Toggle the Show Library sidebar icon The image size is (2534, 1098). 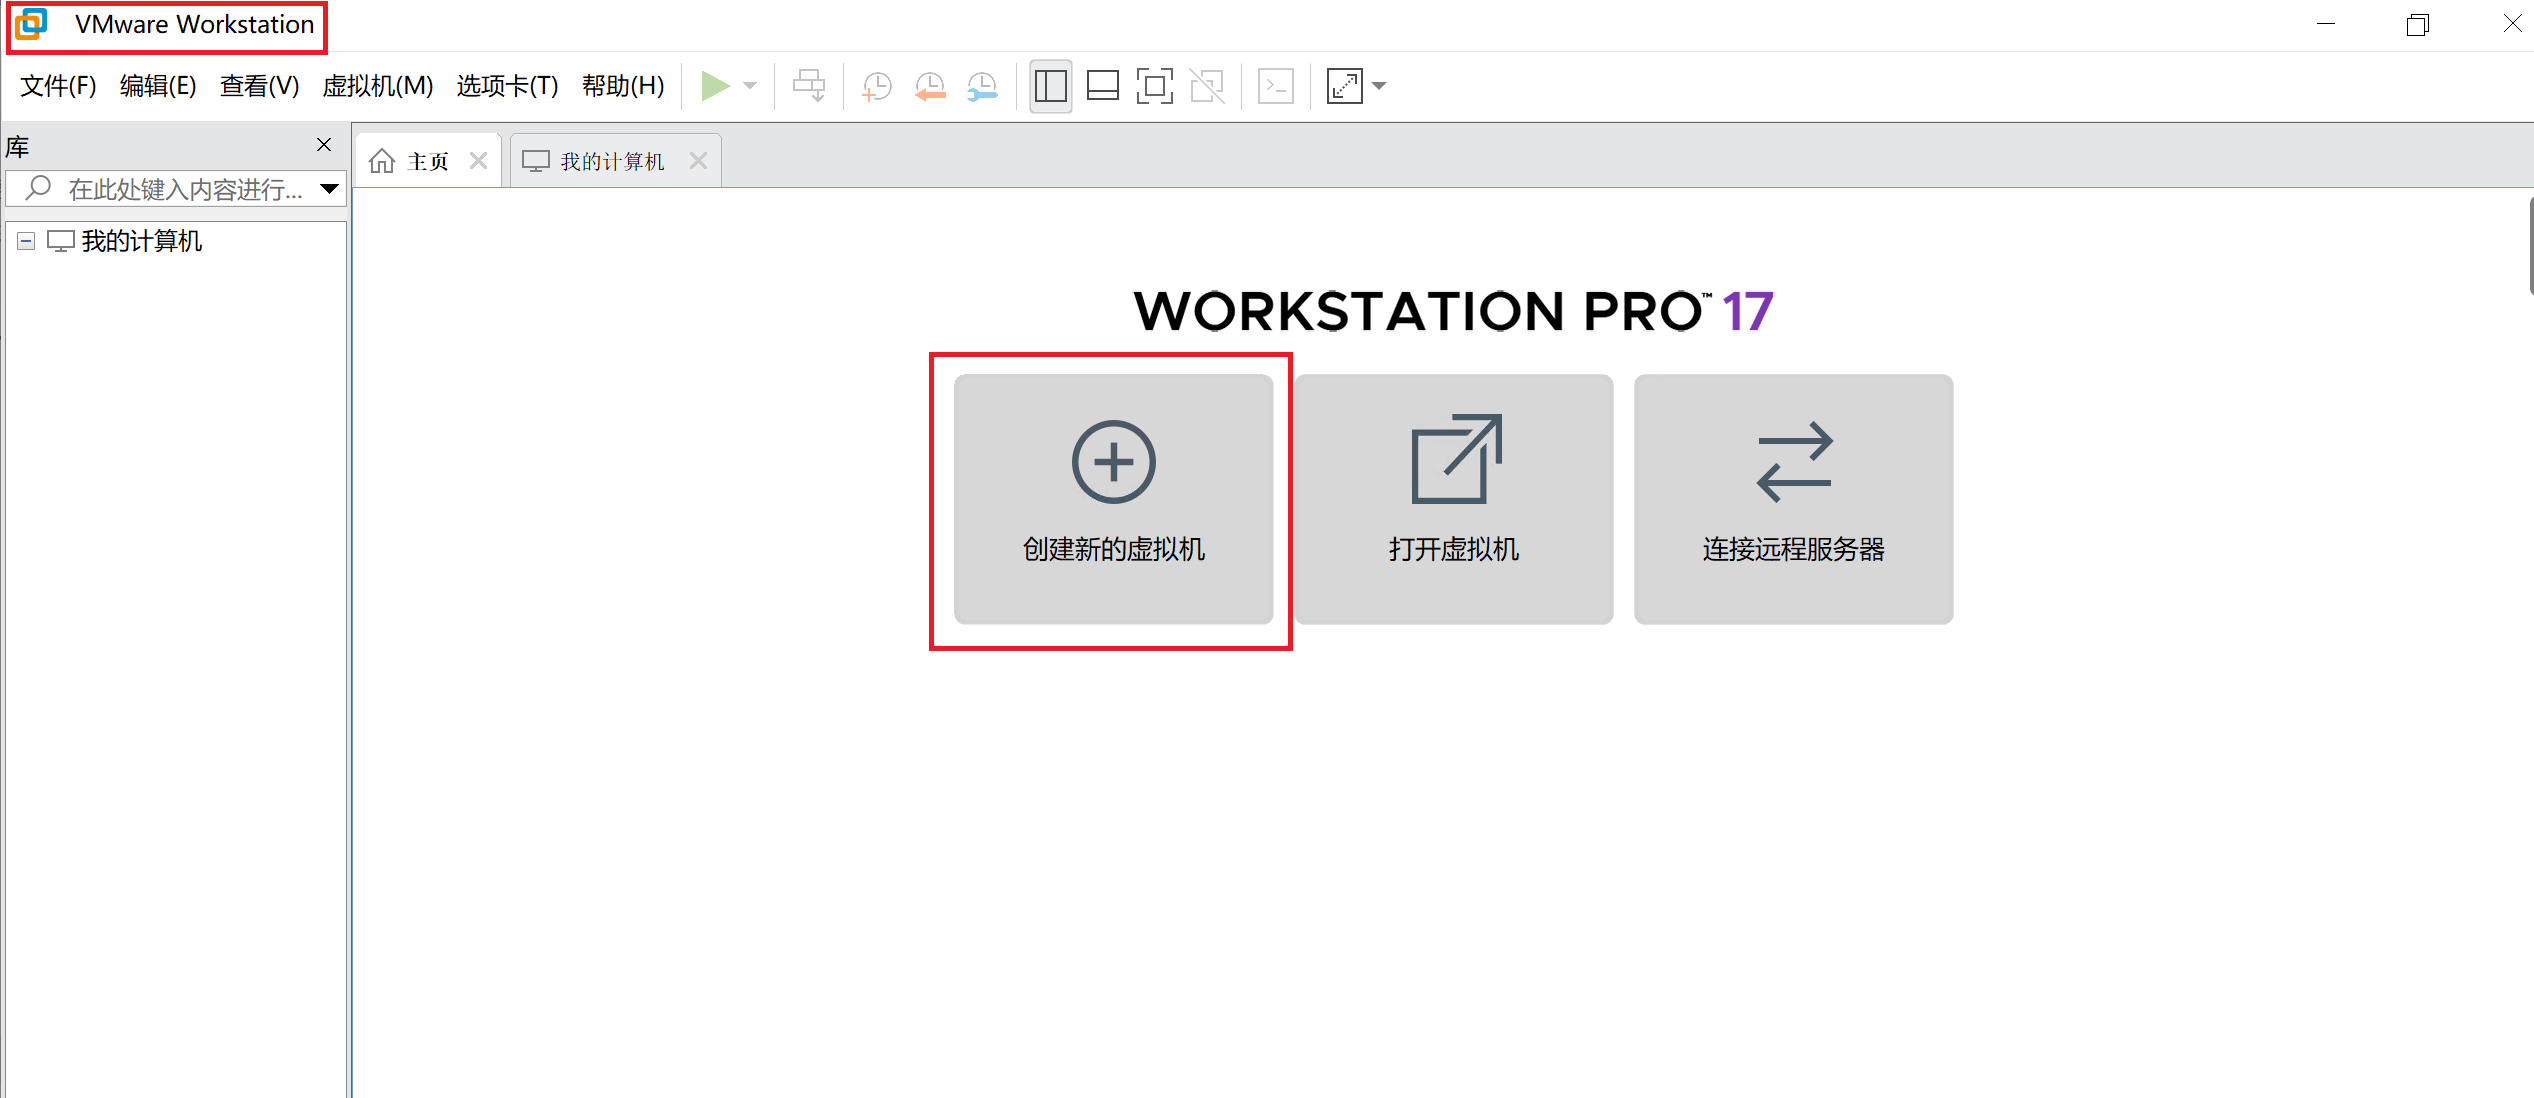1051,86
